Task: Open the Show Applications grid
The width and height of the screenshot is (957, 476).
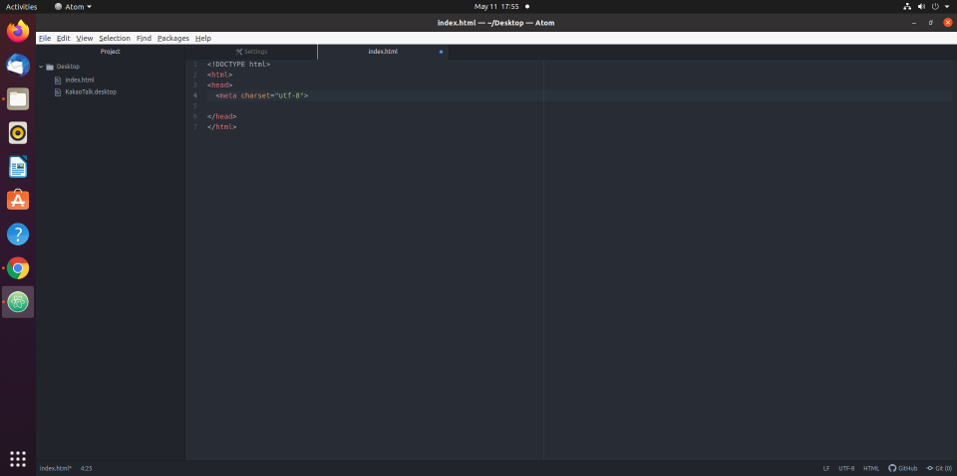Action: 18,458
